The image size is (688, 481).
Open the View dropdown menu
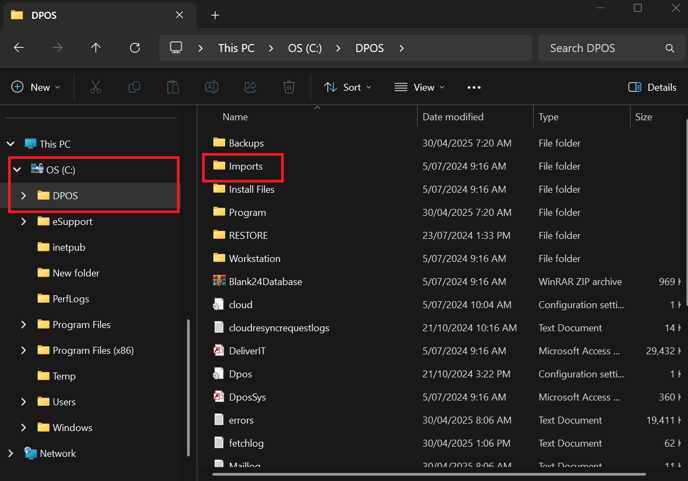click(419, 87)
